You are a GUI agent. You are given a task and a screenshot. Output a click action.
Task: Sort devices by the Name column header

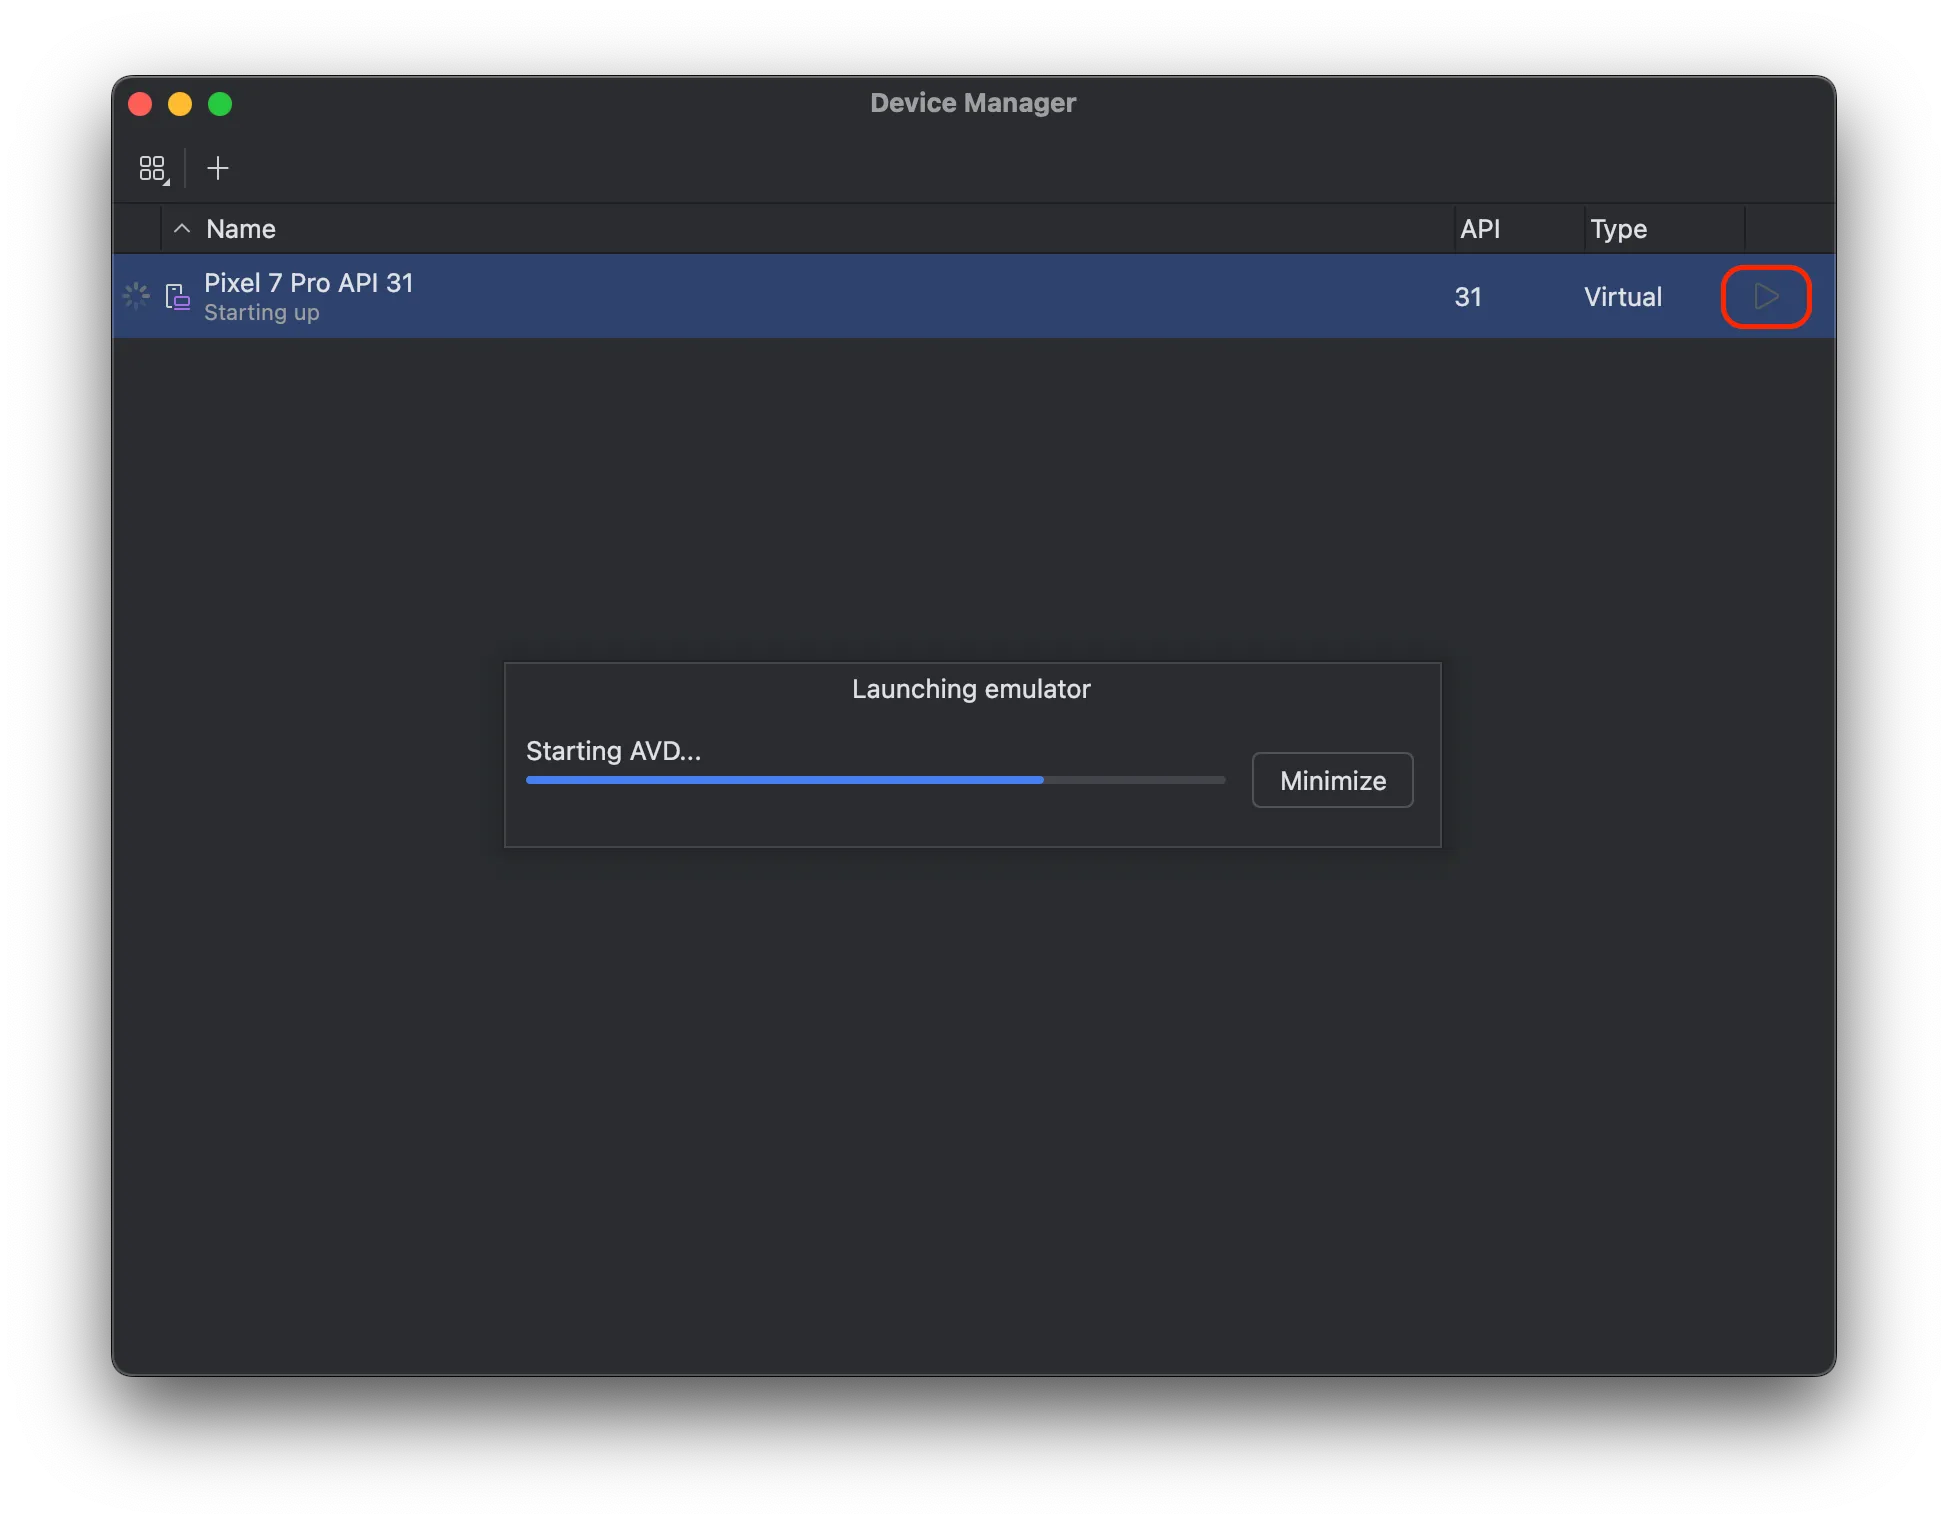point(241,229)
